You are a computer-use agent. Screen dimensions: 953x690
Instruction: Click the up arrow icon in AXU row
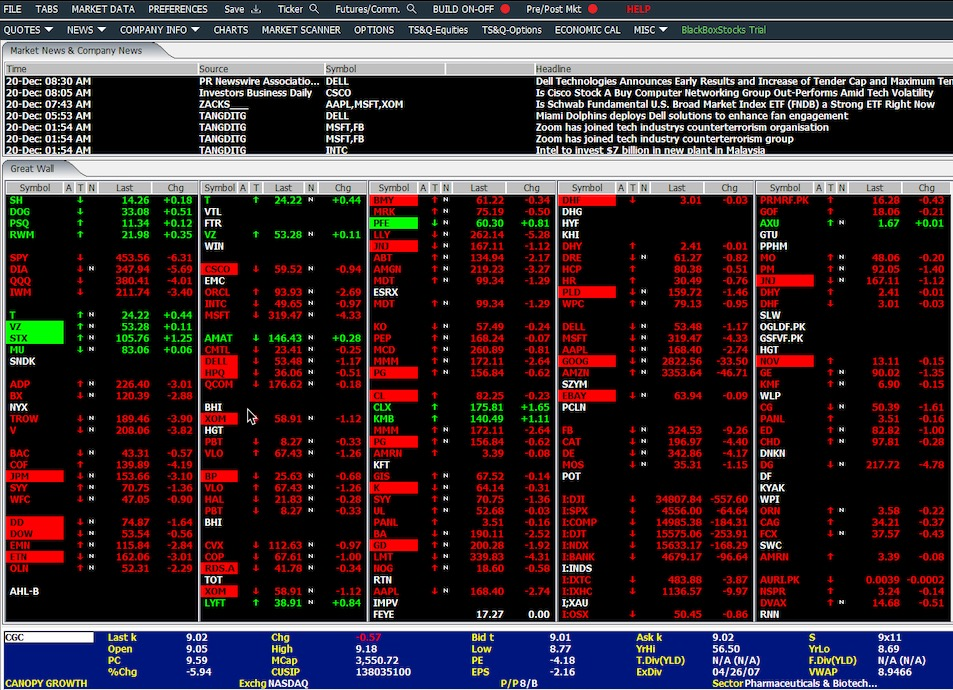830,223
